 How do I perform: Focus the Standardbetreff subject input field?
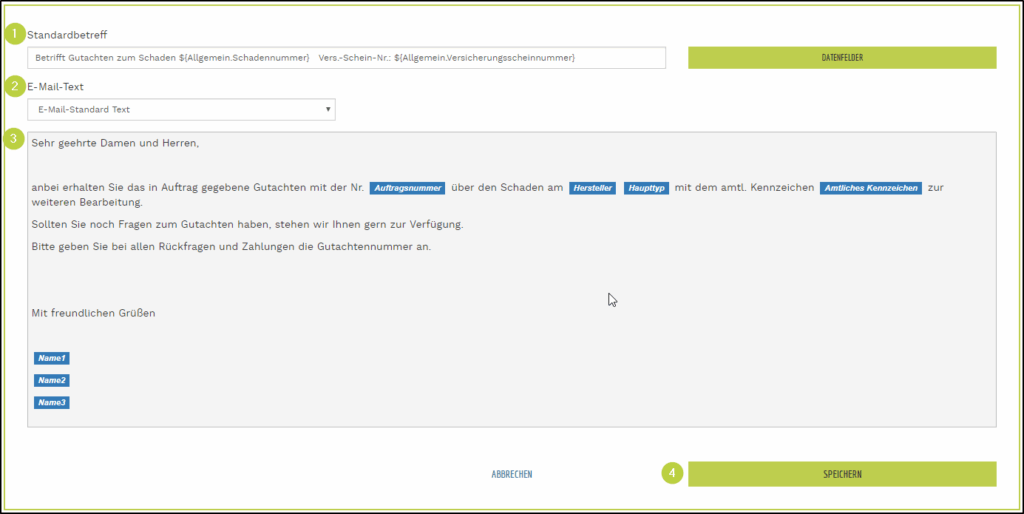346,58
